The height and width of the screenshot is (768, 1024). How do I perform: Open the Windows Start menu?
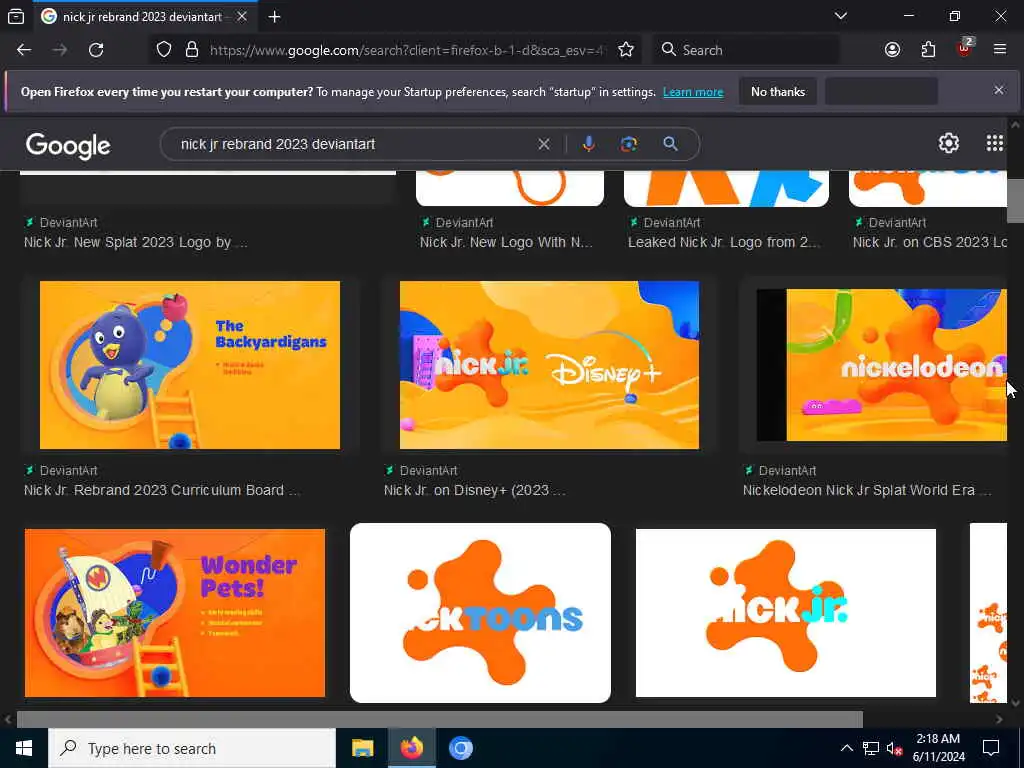coord(24,748)
